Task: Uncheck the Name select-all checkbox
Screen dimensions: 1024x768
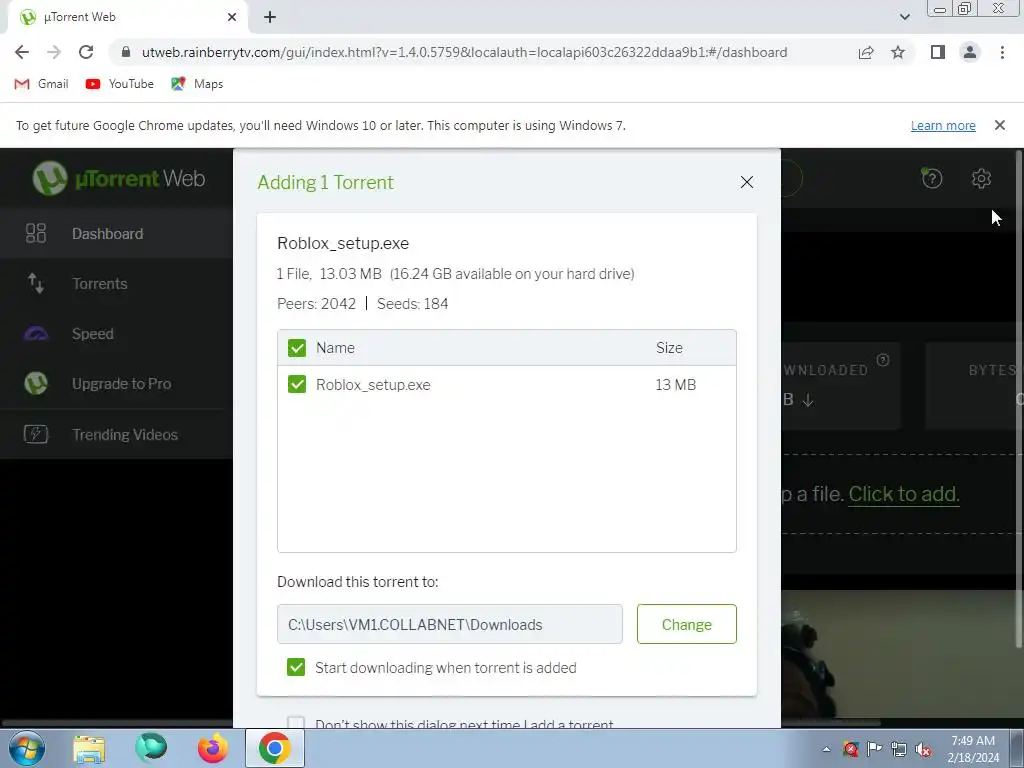Action: 296,348
